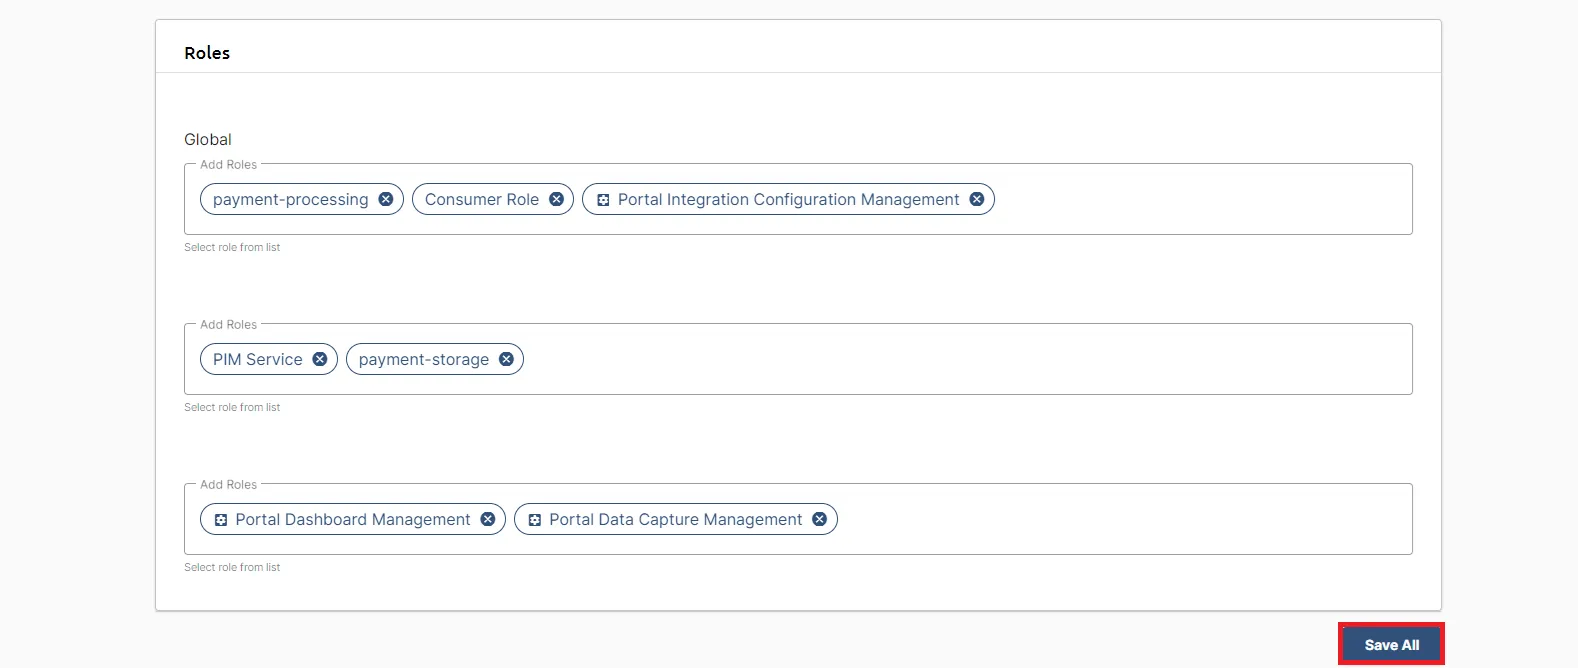The width and height of the screenshot is (1578, 668).
Task: Select the PIM Service chip label
Action: pos(258,359)
